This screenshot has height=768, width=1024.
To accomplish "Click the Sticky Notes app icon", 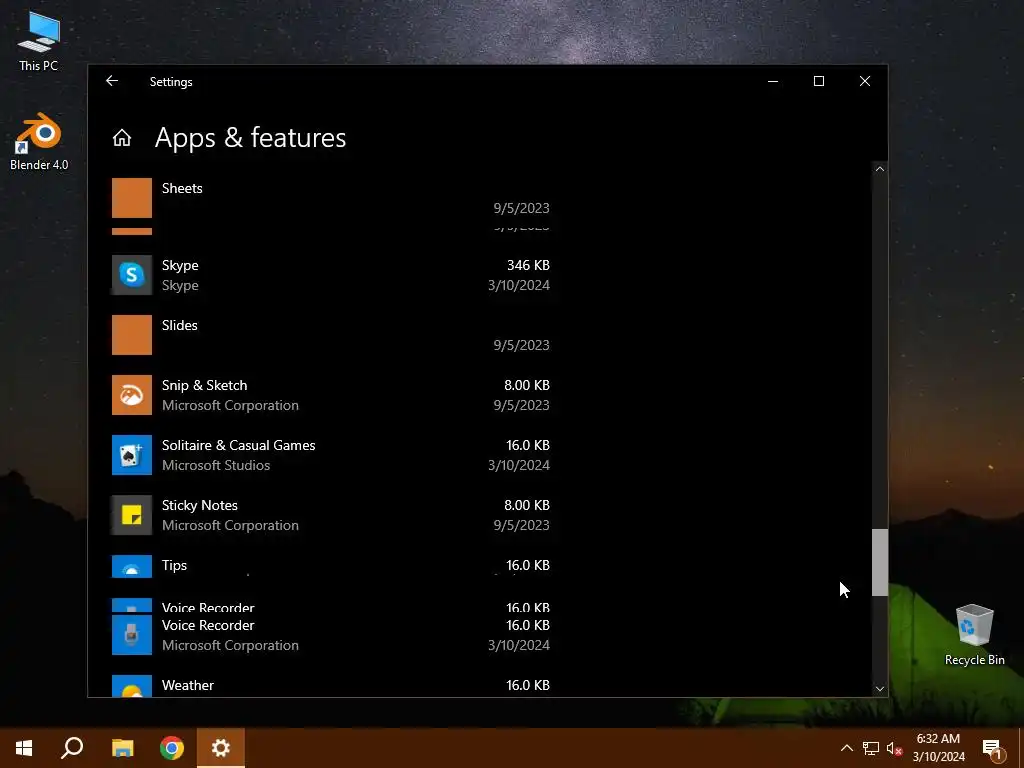I will pos(132,515).
